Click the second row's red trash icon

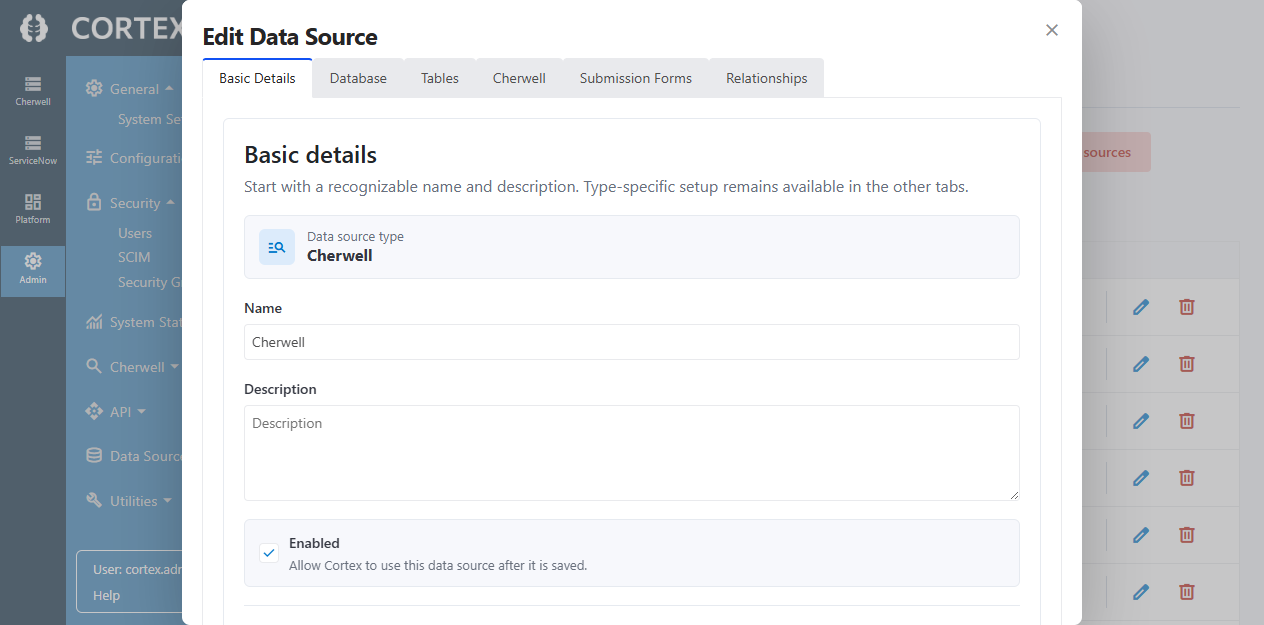[x=1187, y=364]
